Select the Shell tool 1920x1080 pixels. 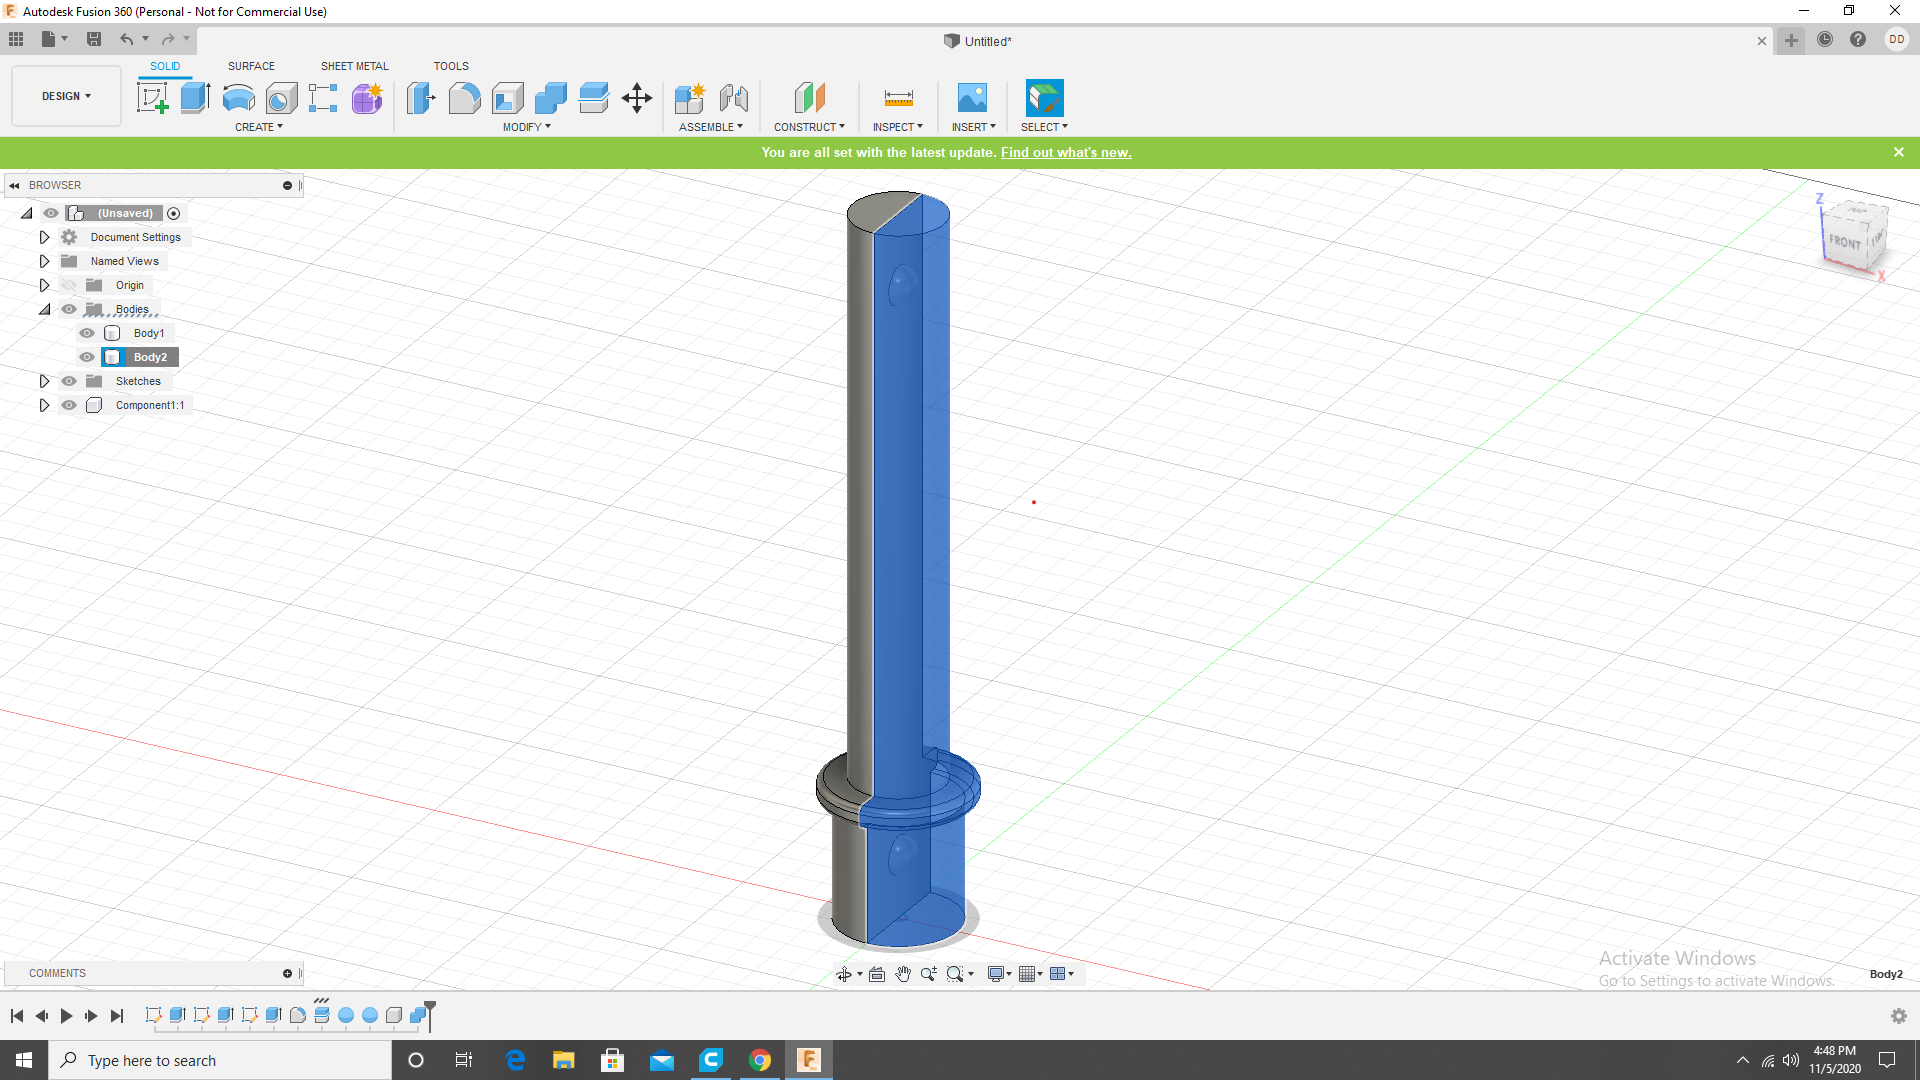507,98
